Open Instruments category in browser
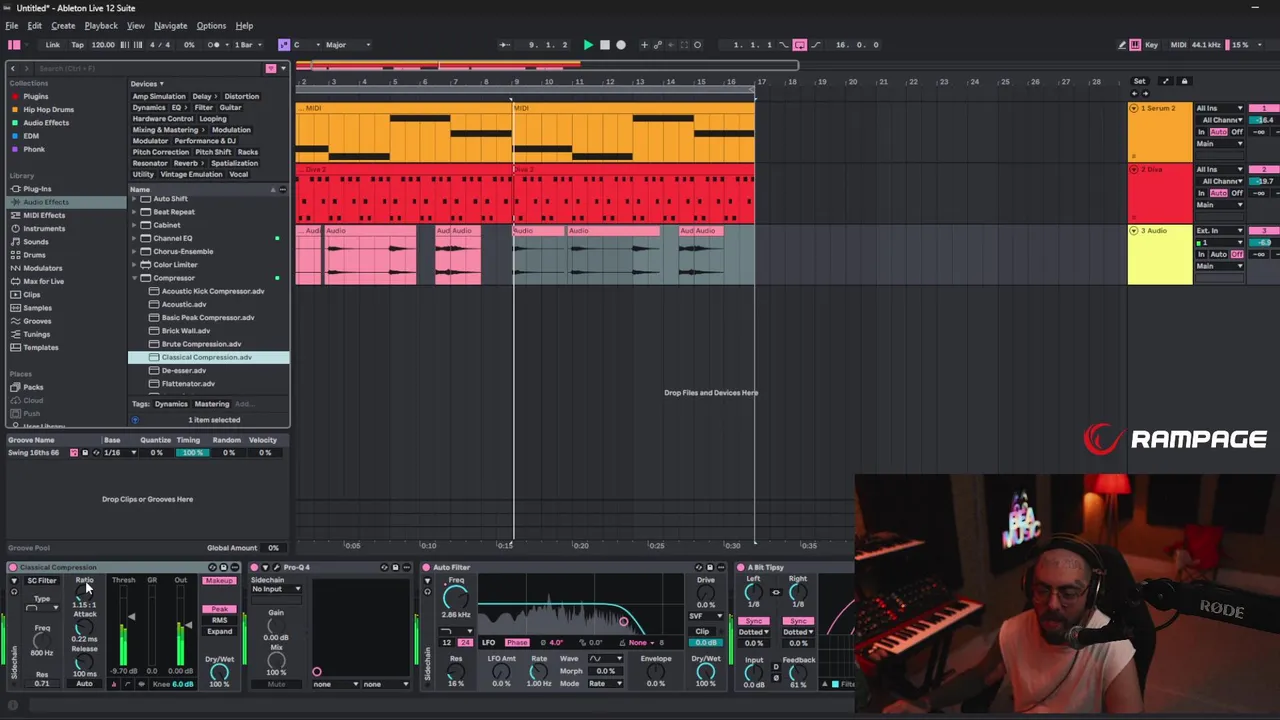The image size is (1280, 720). click(44, 228)
